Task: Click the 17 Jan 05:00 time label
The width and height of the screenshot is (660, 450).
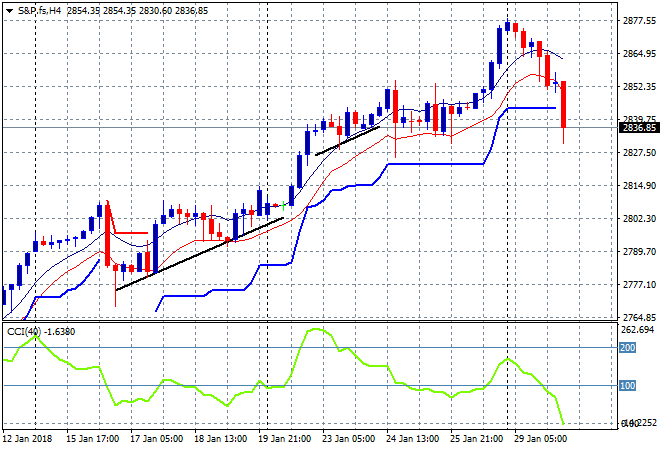Action: (157, 439)
